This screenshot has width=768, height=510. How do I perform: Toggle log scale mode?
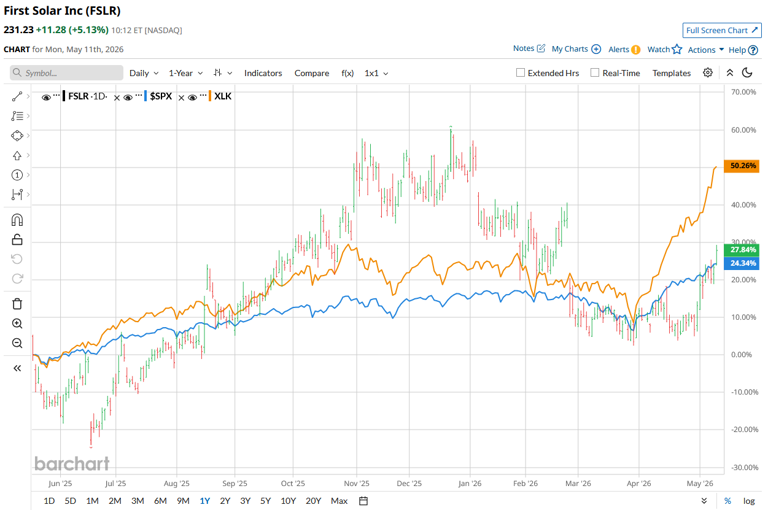(x=748, y=501)
